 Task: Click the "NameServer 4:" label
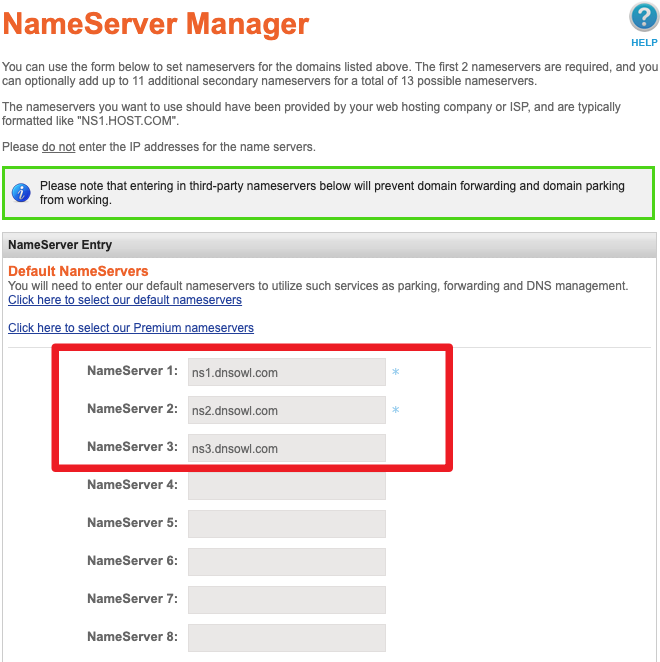(132, 485)
